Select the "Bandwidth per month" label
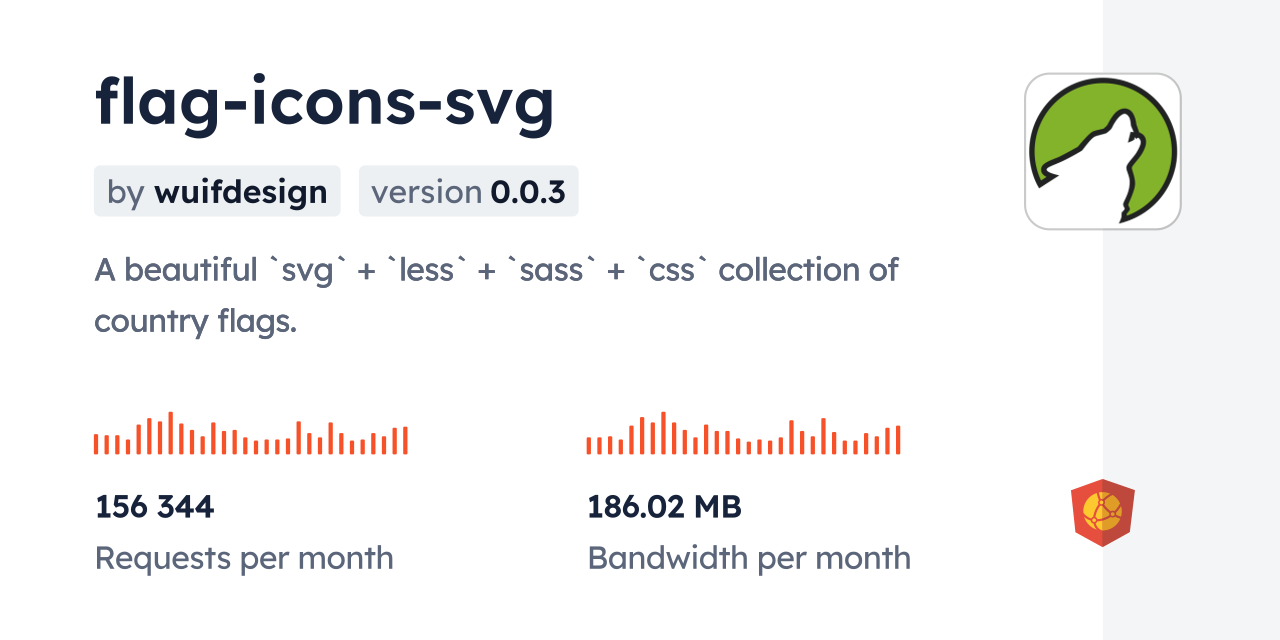The image size is (1280, 640). tap(749, 558)
